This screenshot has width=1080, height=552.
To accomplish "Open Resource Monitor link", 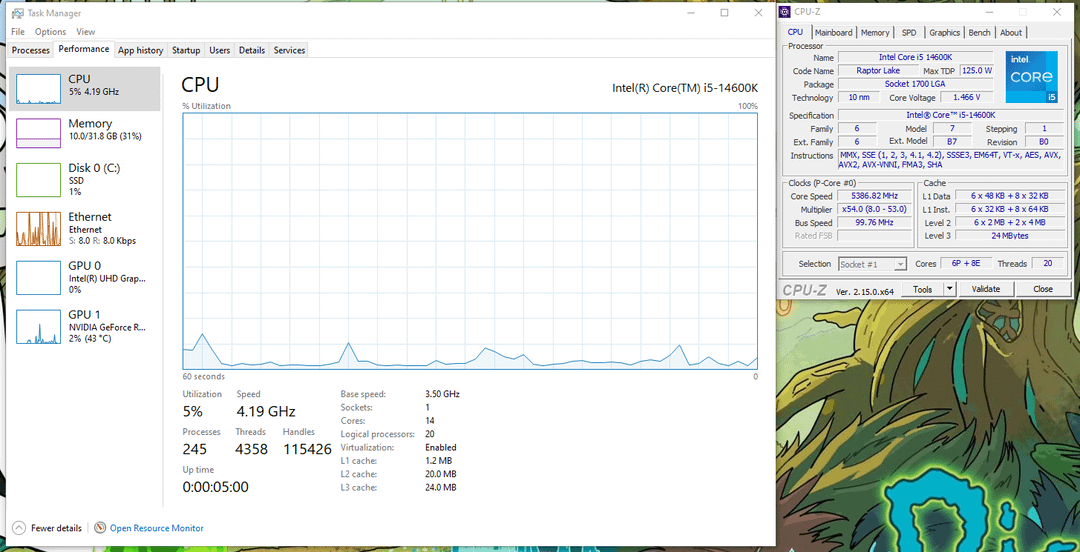I will (156, 528).
